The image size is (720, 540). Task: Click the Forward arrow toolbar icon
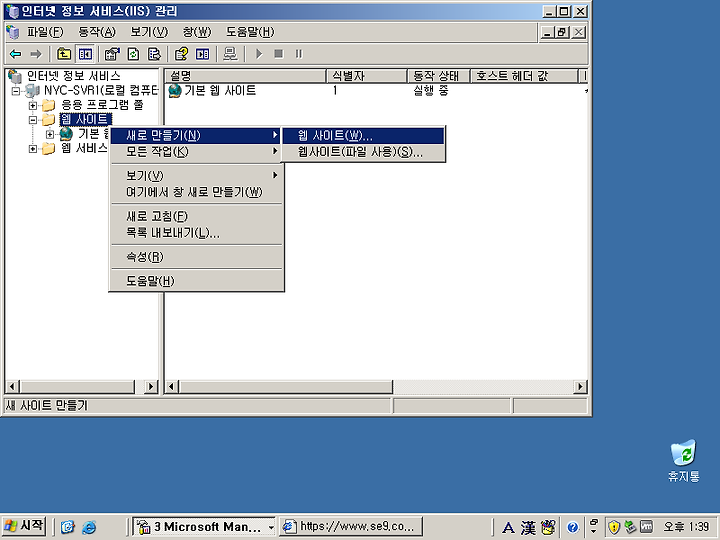pyautogui.click(x=36, y=54)
